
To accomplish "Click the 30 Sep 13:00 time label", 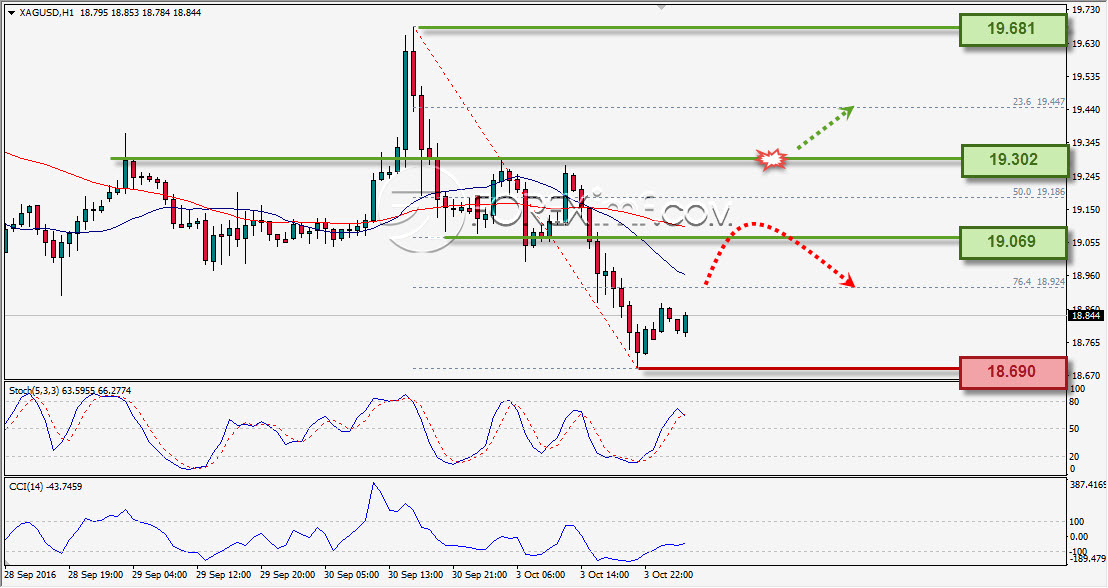I will tap(416, 575).
